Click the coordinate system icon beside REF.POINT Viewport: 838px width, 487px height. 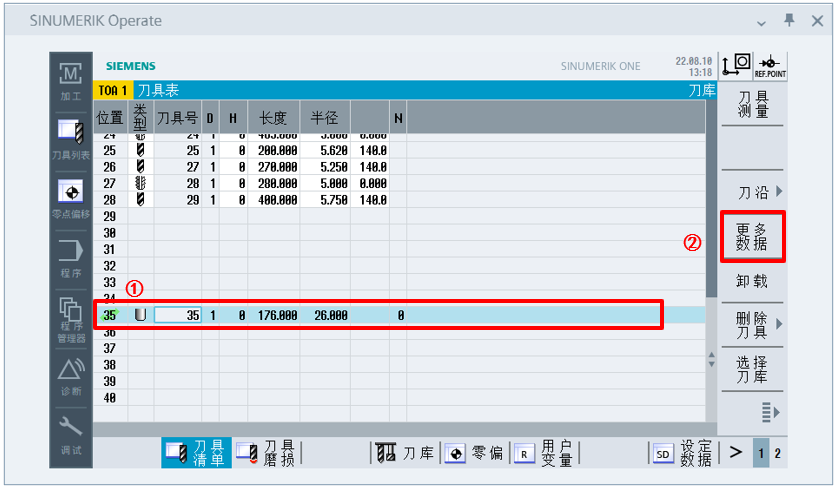click(736, 65)
